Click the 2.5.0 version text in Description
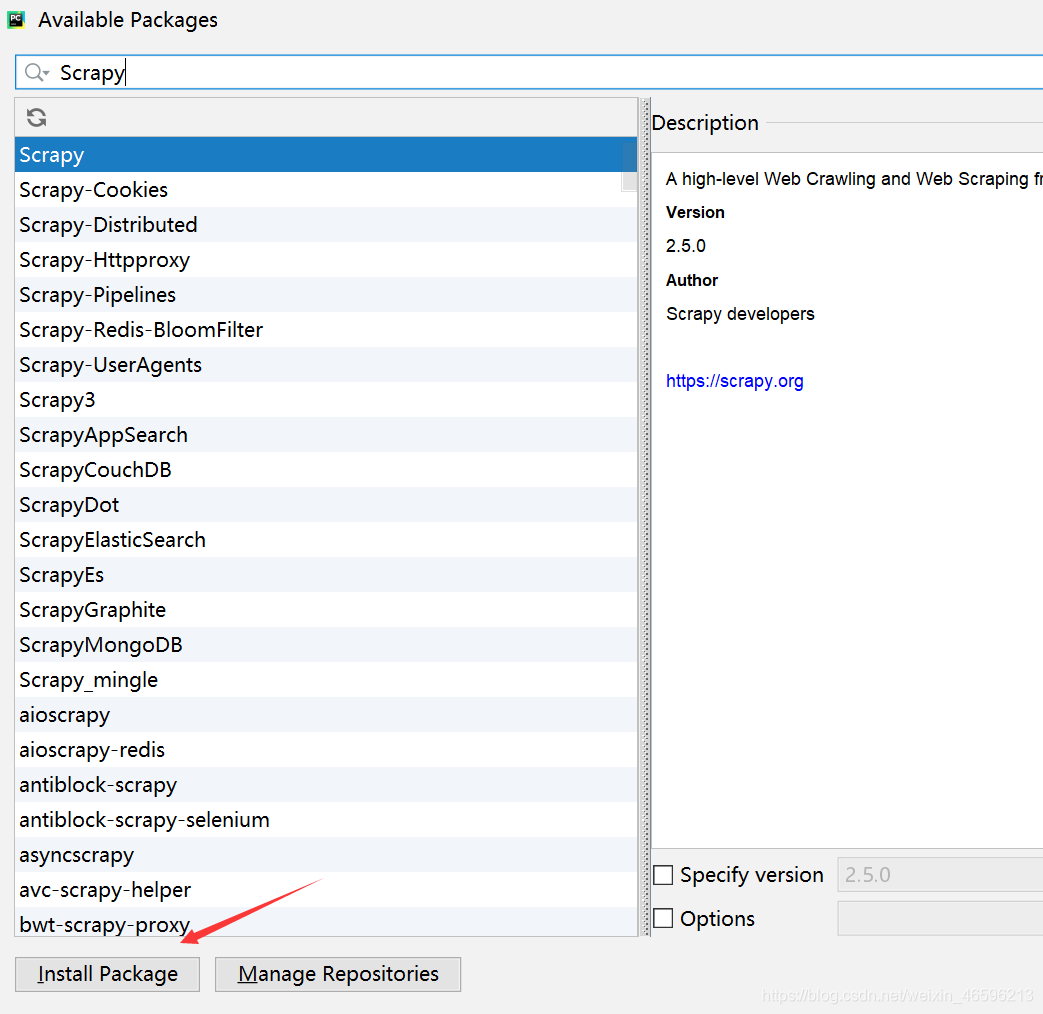The width and height of the screenshot is (1043, 1014). (686, 246)
